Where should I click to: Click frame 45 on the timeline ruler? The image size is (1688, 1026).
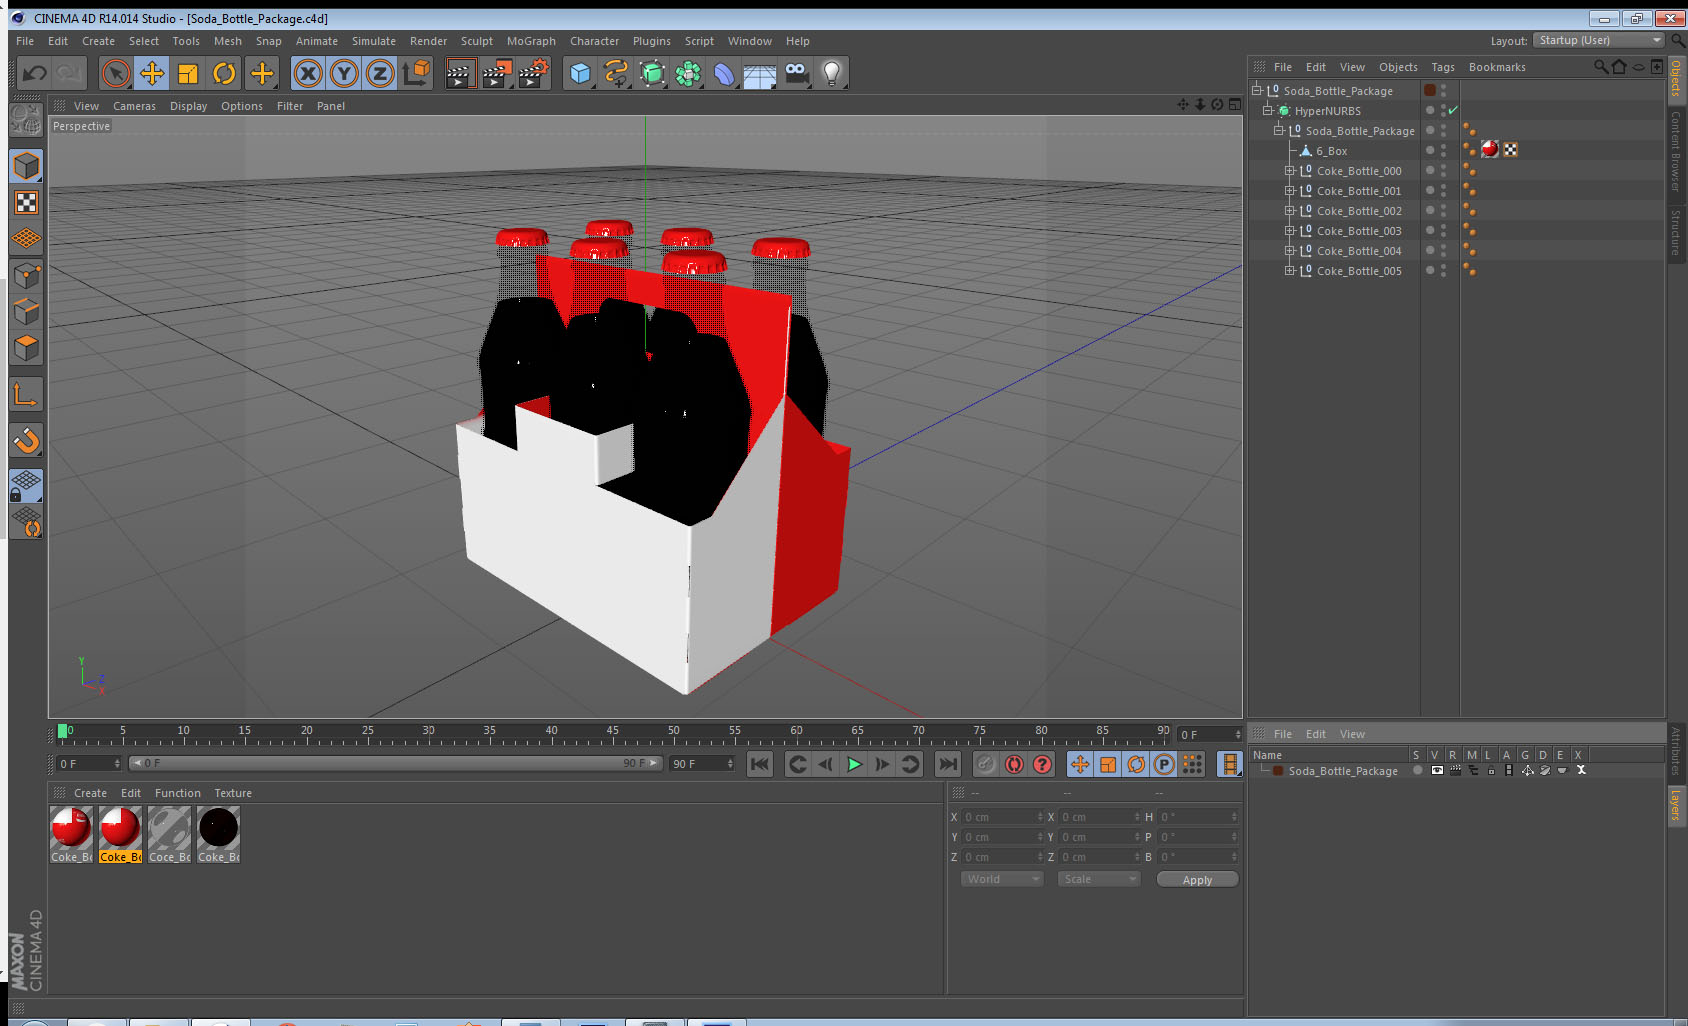coord(612,733)
